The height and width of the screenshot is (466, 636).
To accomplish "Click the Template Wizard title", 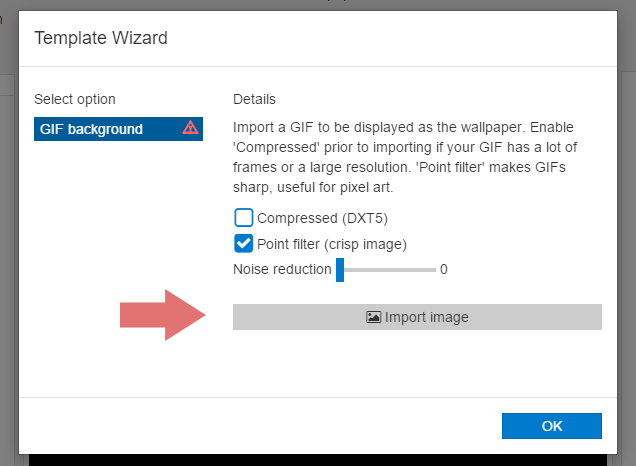I will pos(101,38).
